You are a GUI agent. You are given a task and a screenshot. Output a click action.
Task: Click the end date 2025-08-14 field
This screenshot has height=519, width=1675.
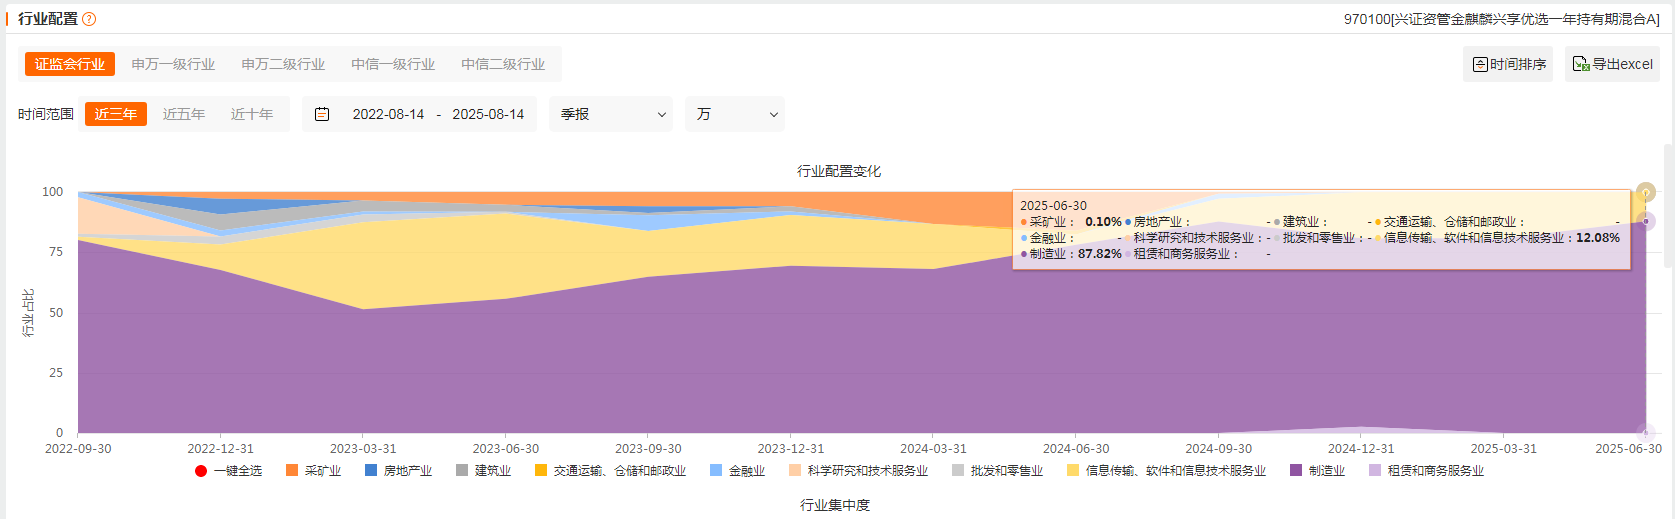coord(488,114)
